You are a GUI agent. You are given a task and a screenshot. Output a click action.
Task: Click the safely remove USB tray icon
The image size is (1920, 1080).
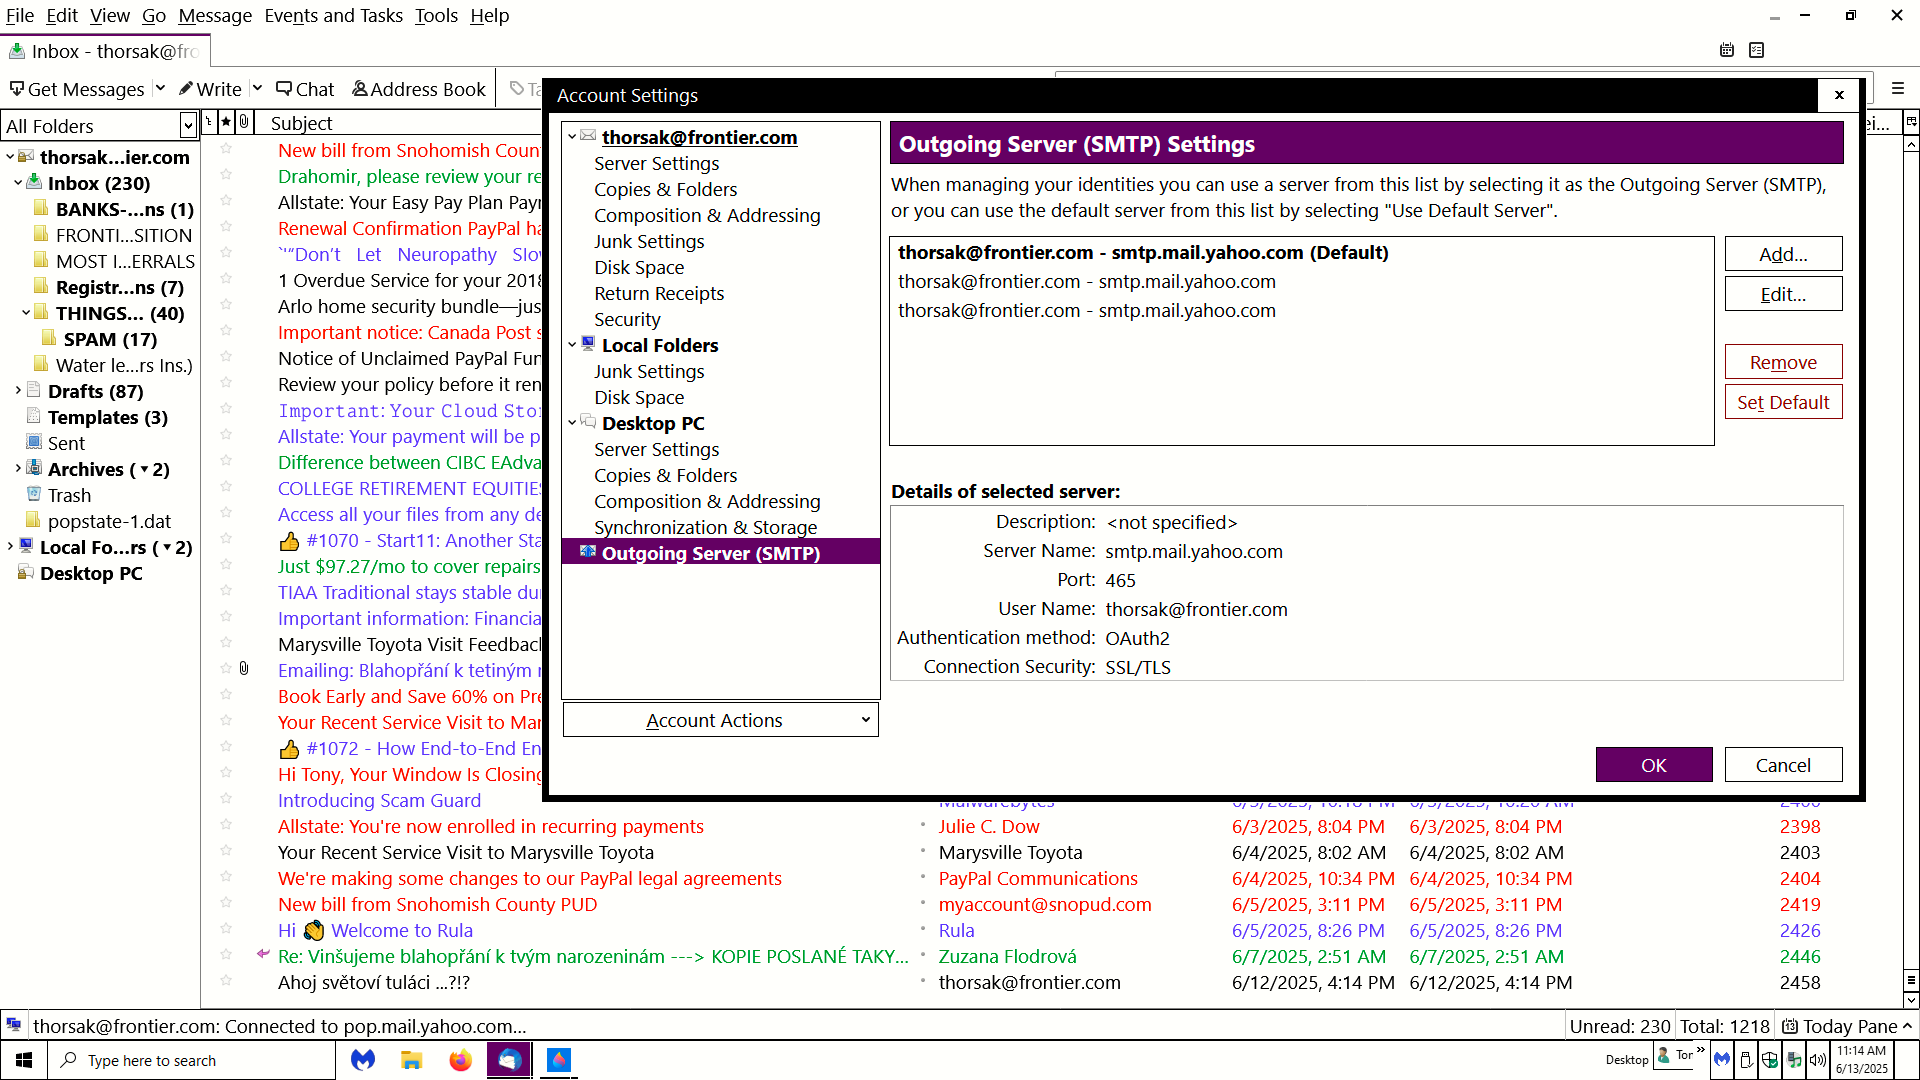[x=1746, y=1060]
